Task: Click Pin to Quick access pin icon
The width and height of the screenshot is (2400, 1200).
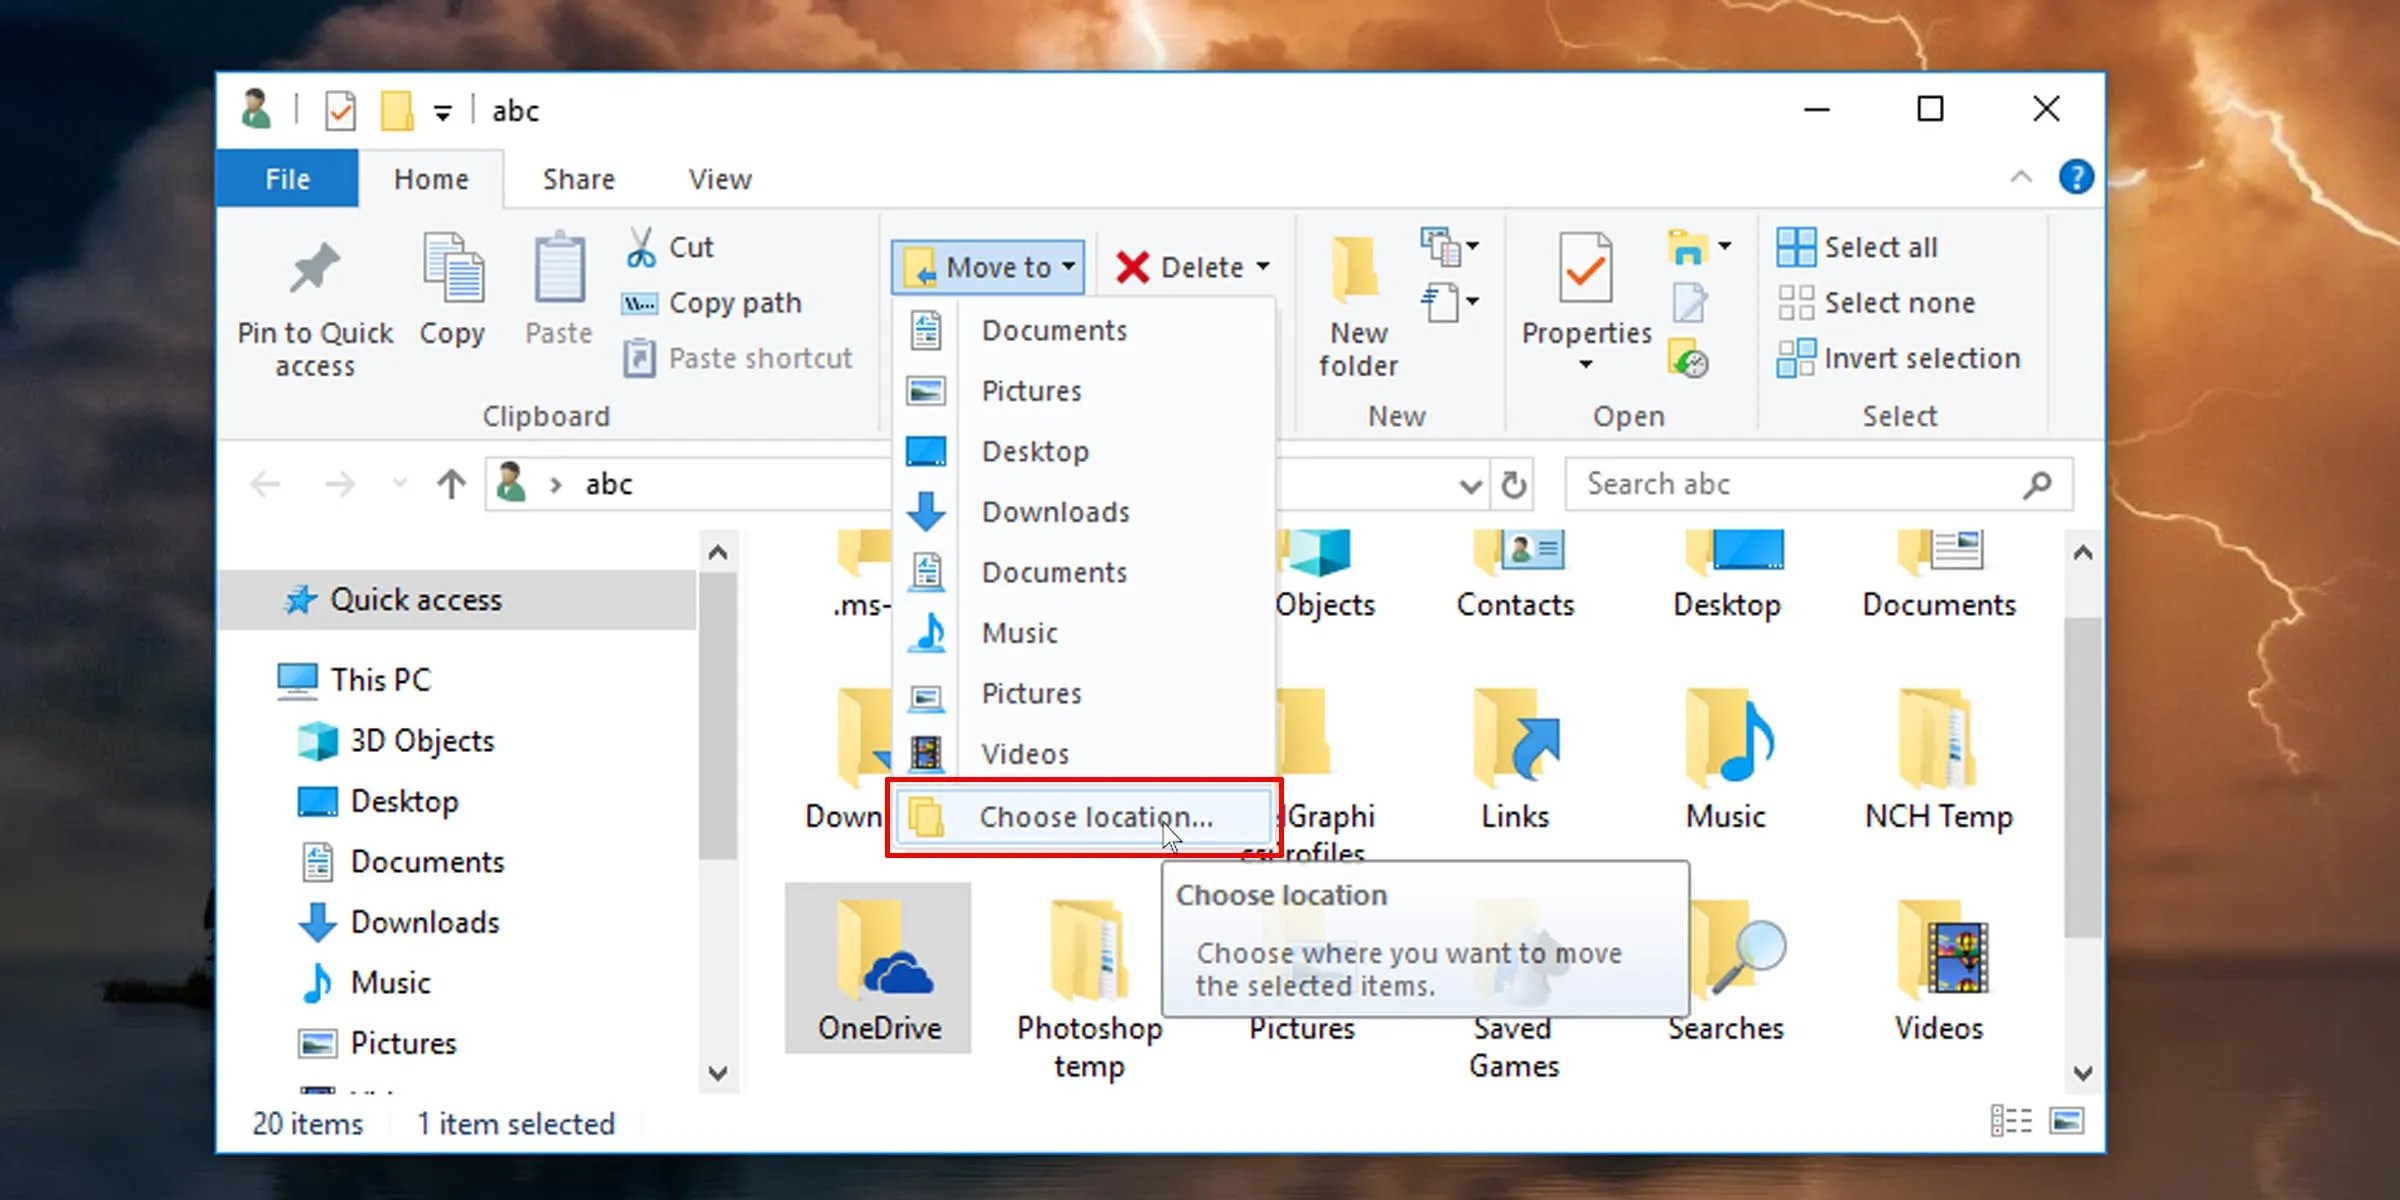Action: point(314,268)
